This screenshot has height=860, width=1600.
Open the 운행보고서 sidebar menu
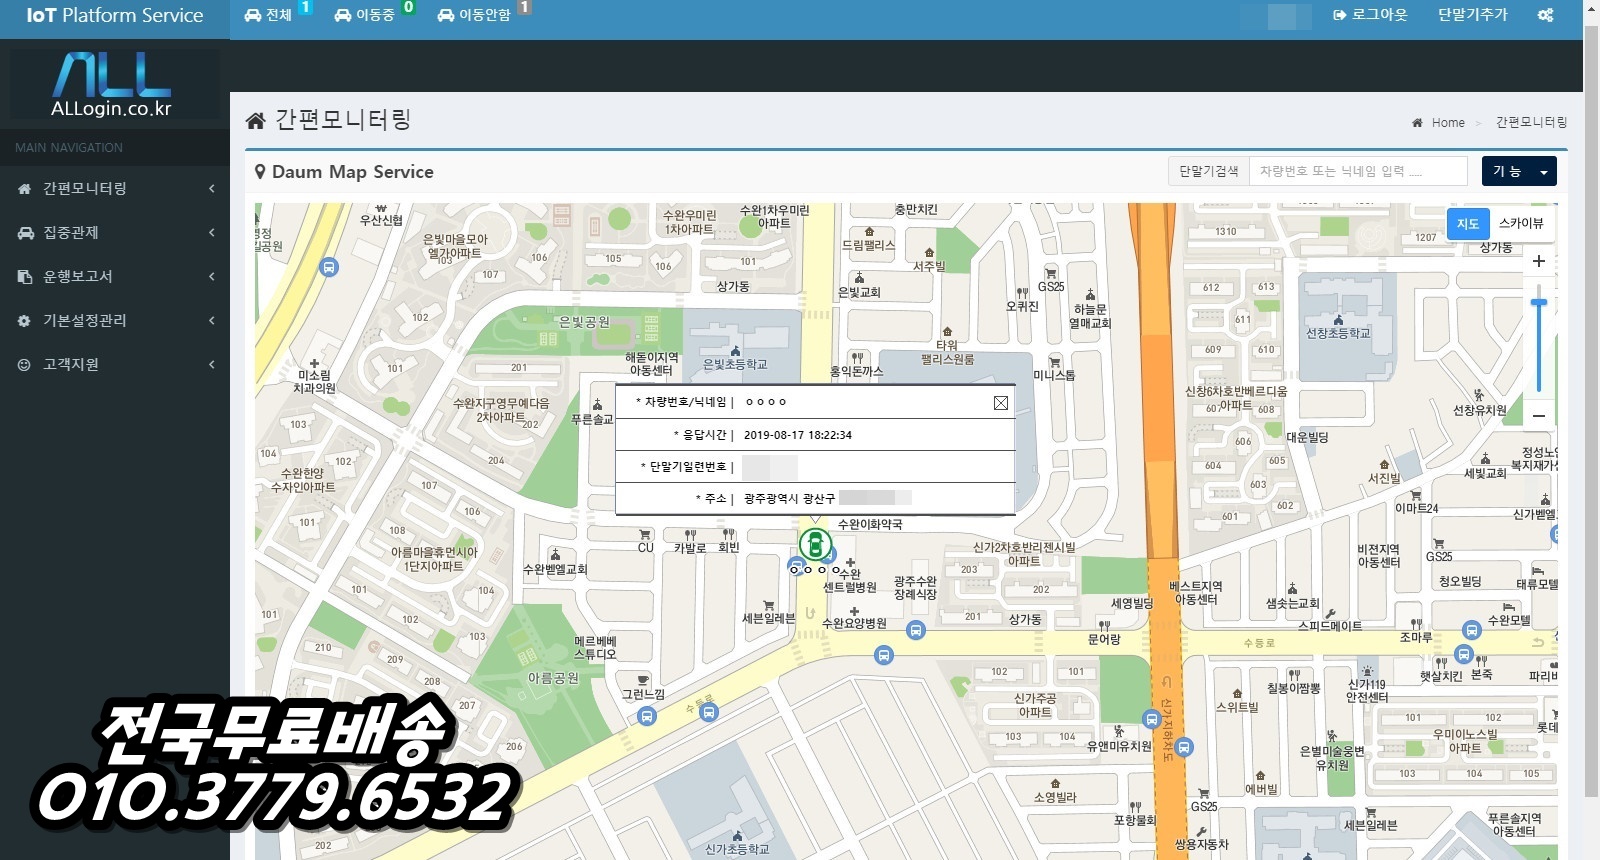[115, 276]
